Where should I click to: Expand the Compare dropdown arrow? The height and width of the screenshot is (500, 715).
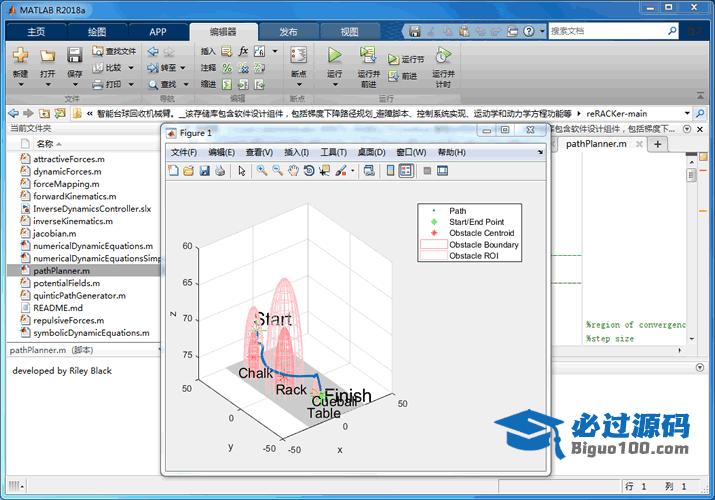(131, 68)
